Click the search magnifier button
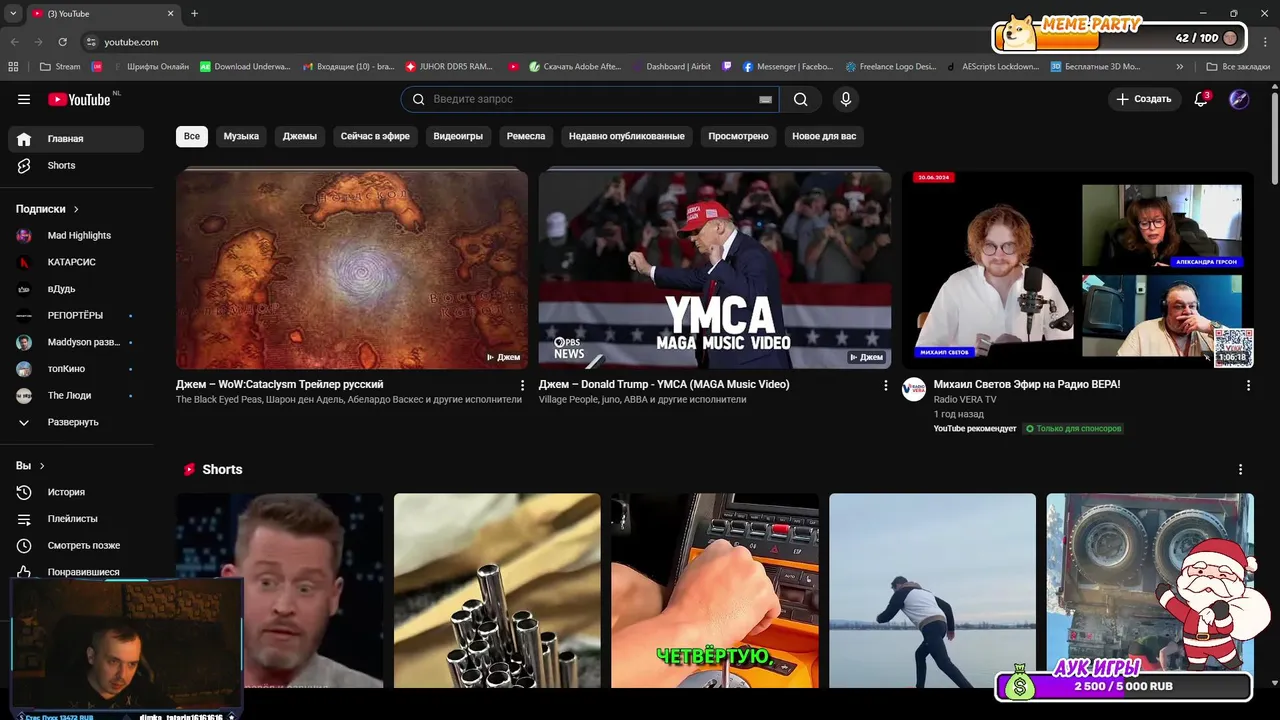Screen dimensions: 1280x720 coord(801,99)
